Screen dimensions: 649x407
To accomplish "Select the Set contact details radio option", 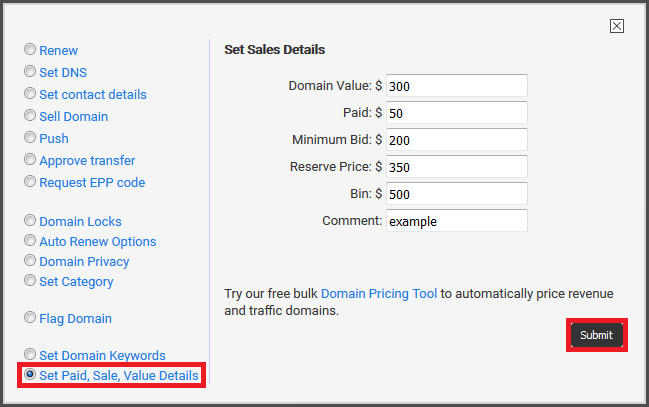I will click(x=30, y=93).
